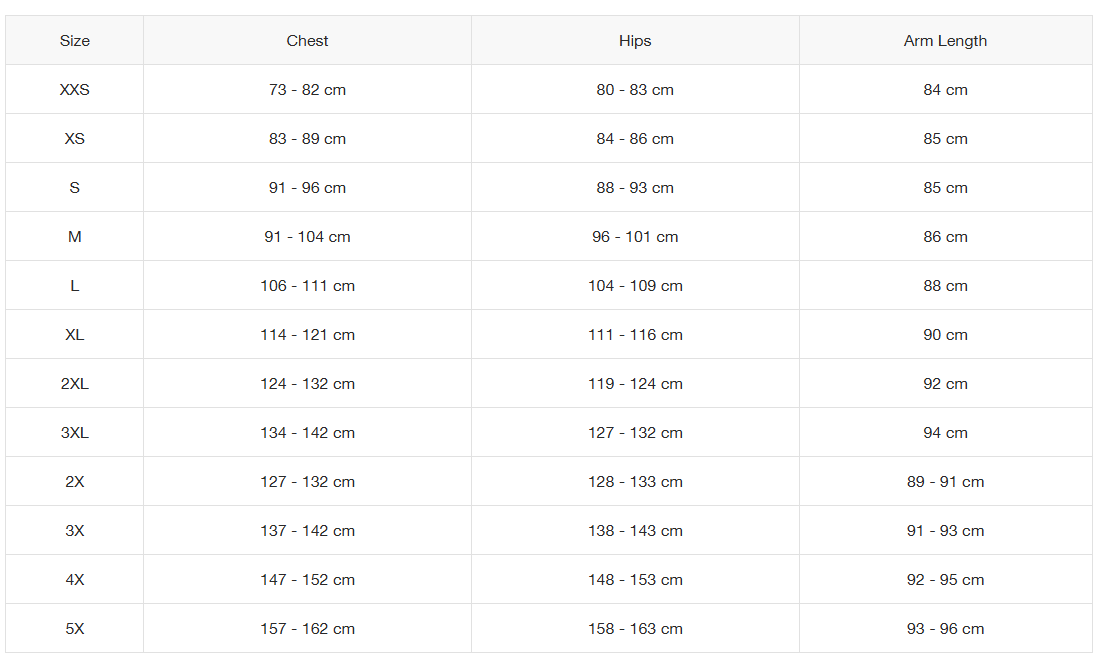Viewport: 1099px width, 664px height.
Task: Click the 94 cm arm length cell
Action: click(945, 433)
